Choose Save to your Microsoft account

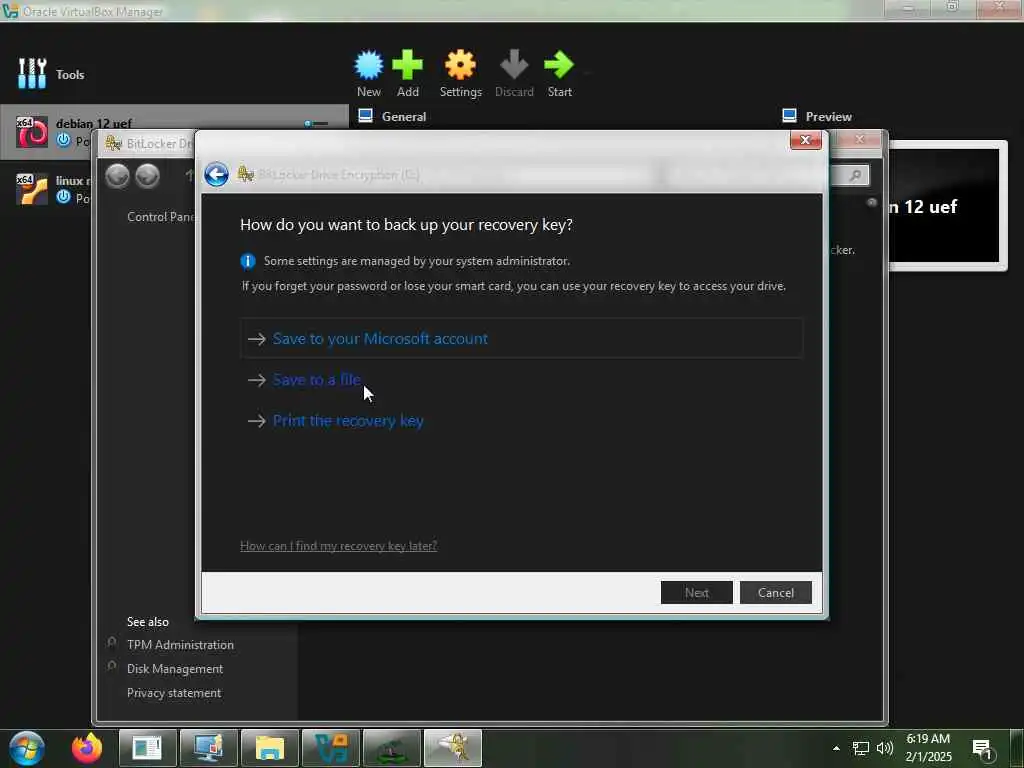[521, 338]
